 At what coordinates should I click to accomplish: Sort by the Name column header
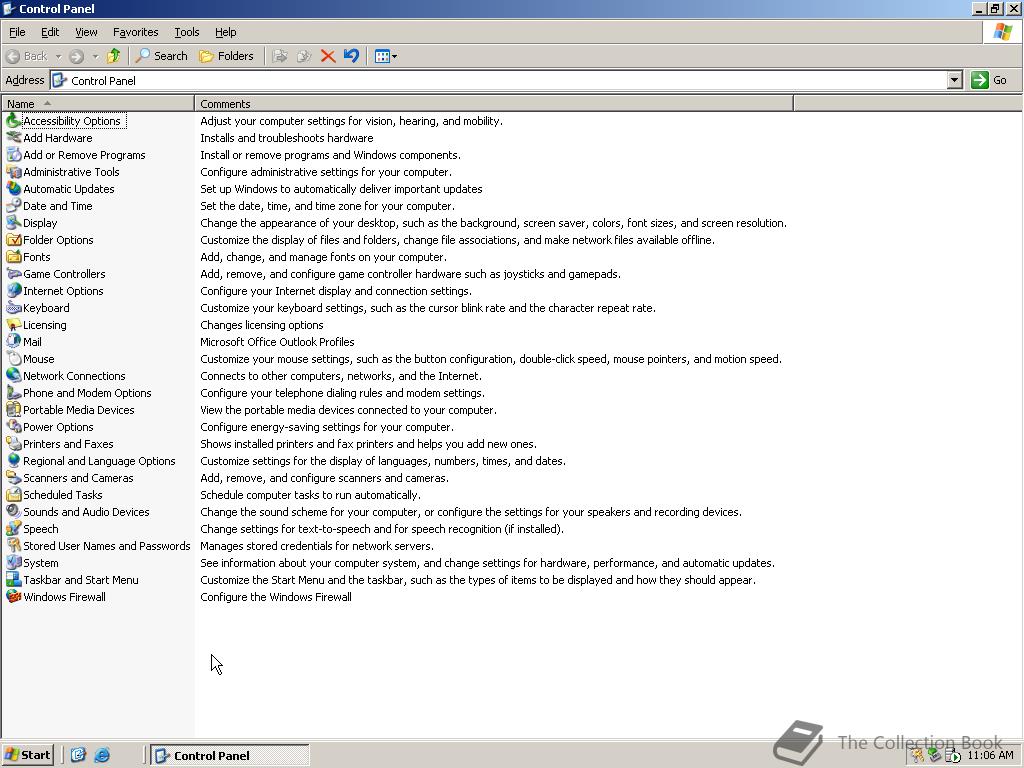[98, 104]
